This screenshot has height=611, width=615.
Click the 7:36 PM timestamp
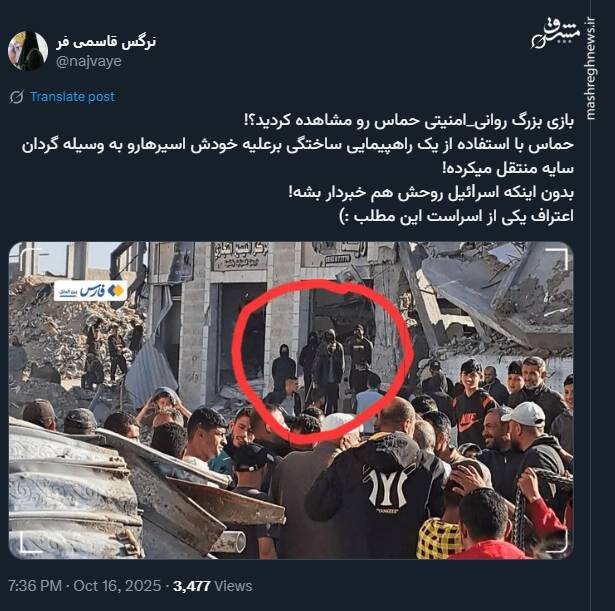[35, 586]
